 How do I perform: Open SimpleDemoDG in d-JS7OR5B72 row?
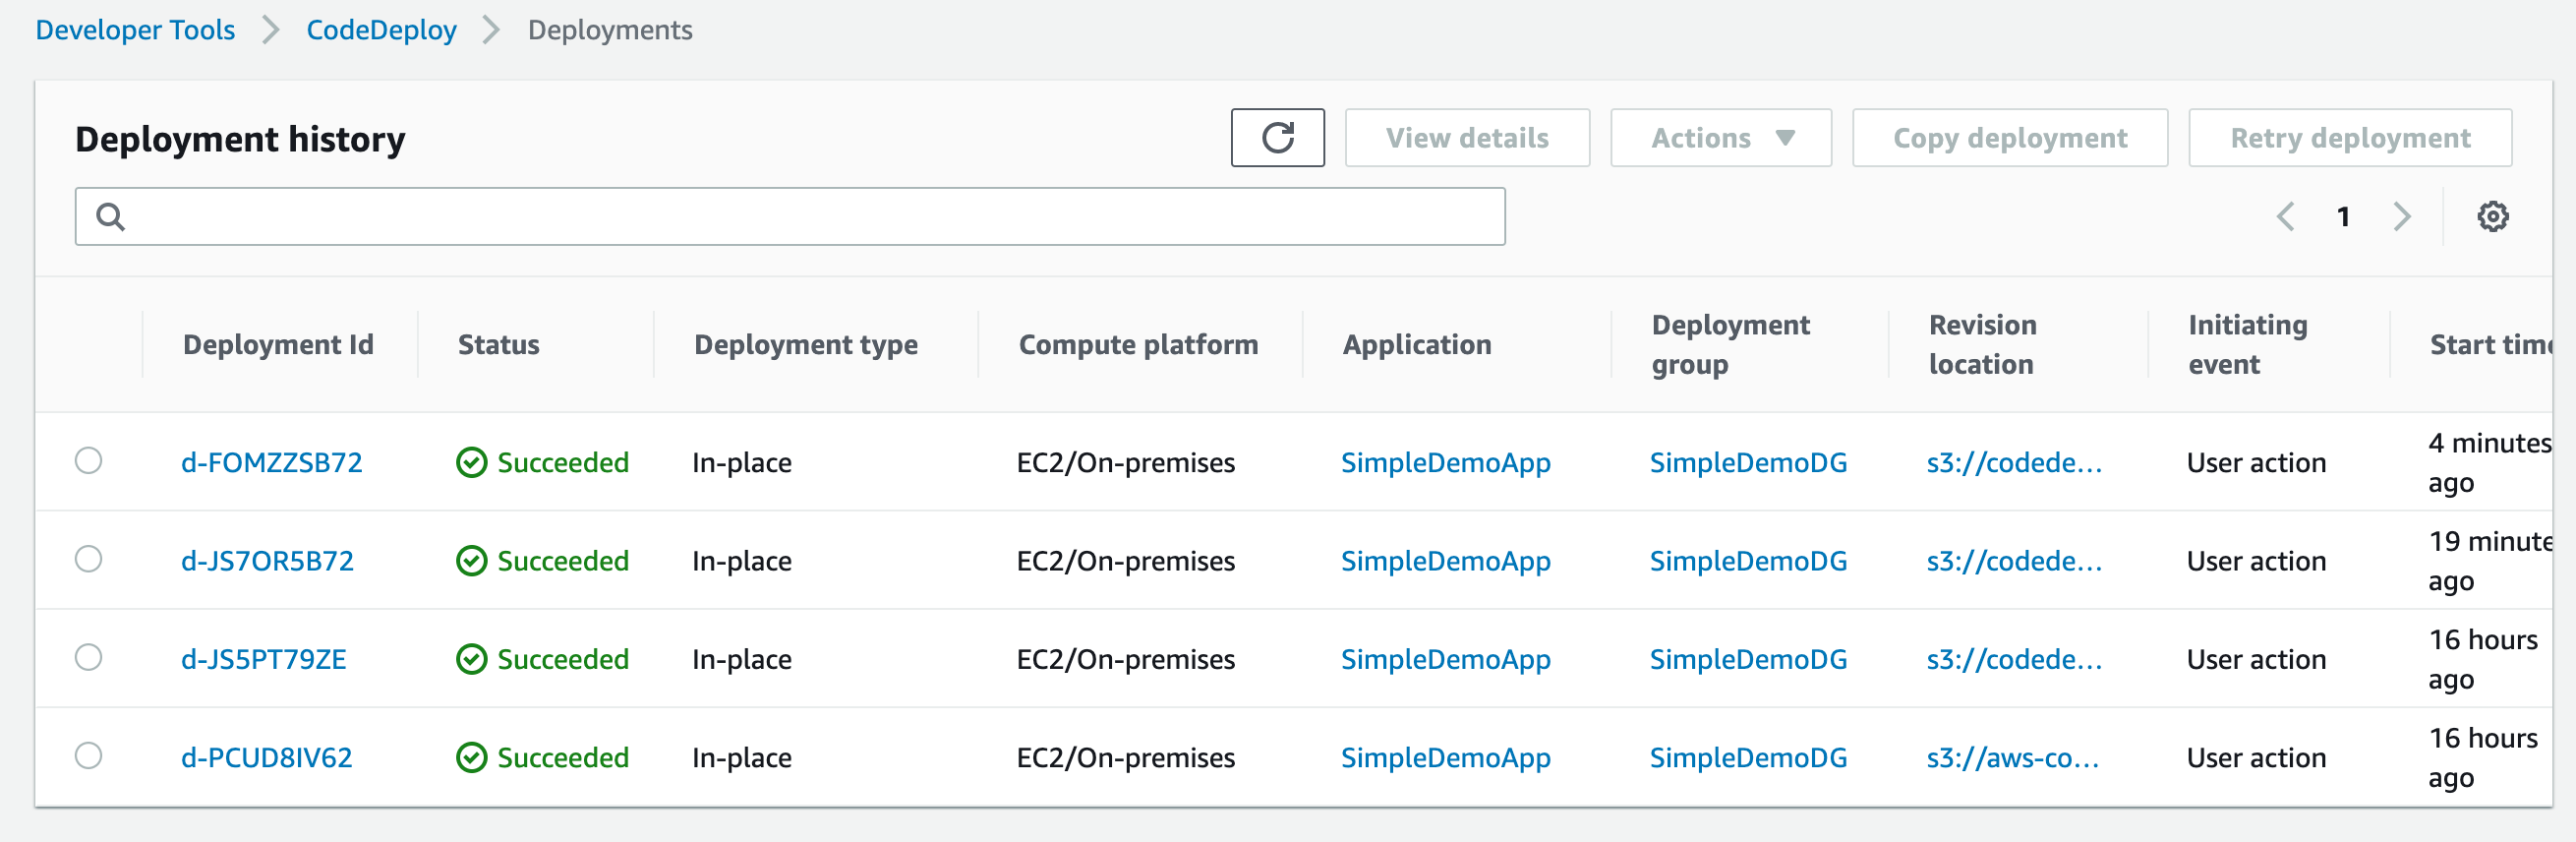click(1748, 561)
